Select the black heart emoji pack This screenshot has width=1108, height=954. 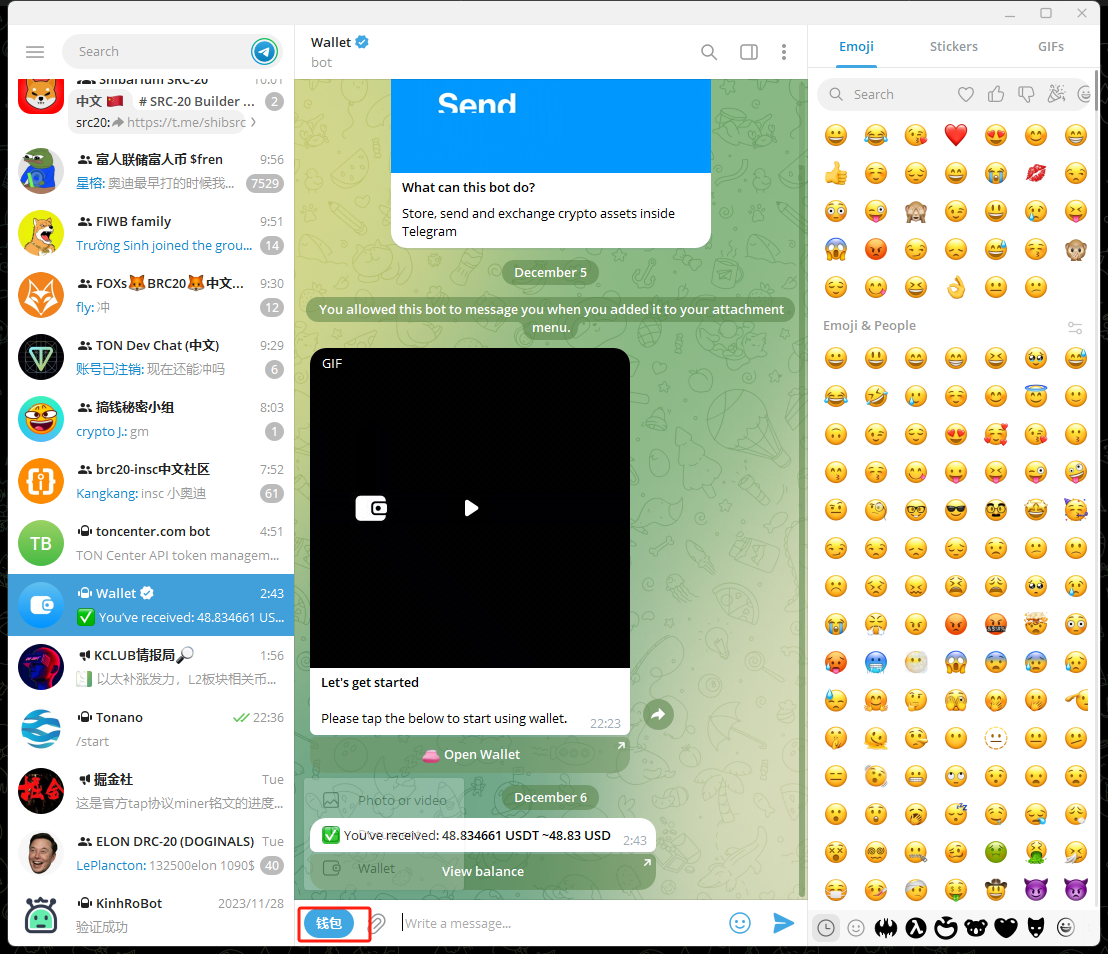coord(1006,927)
